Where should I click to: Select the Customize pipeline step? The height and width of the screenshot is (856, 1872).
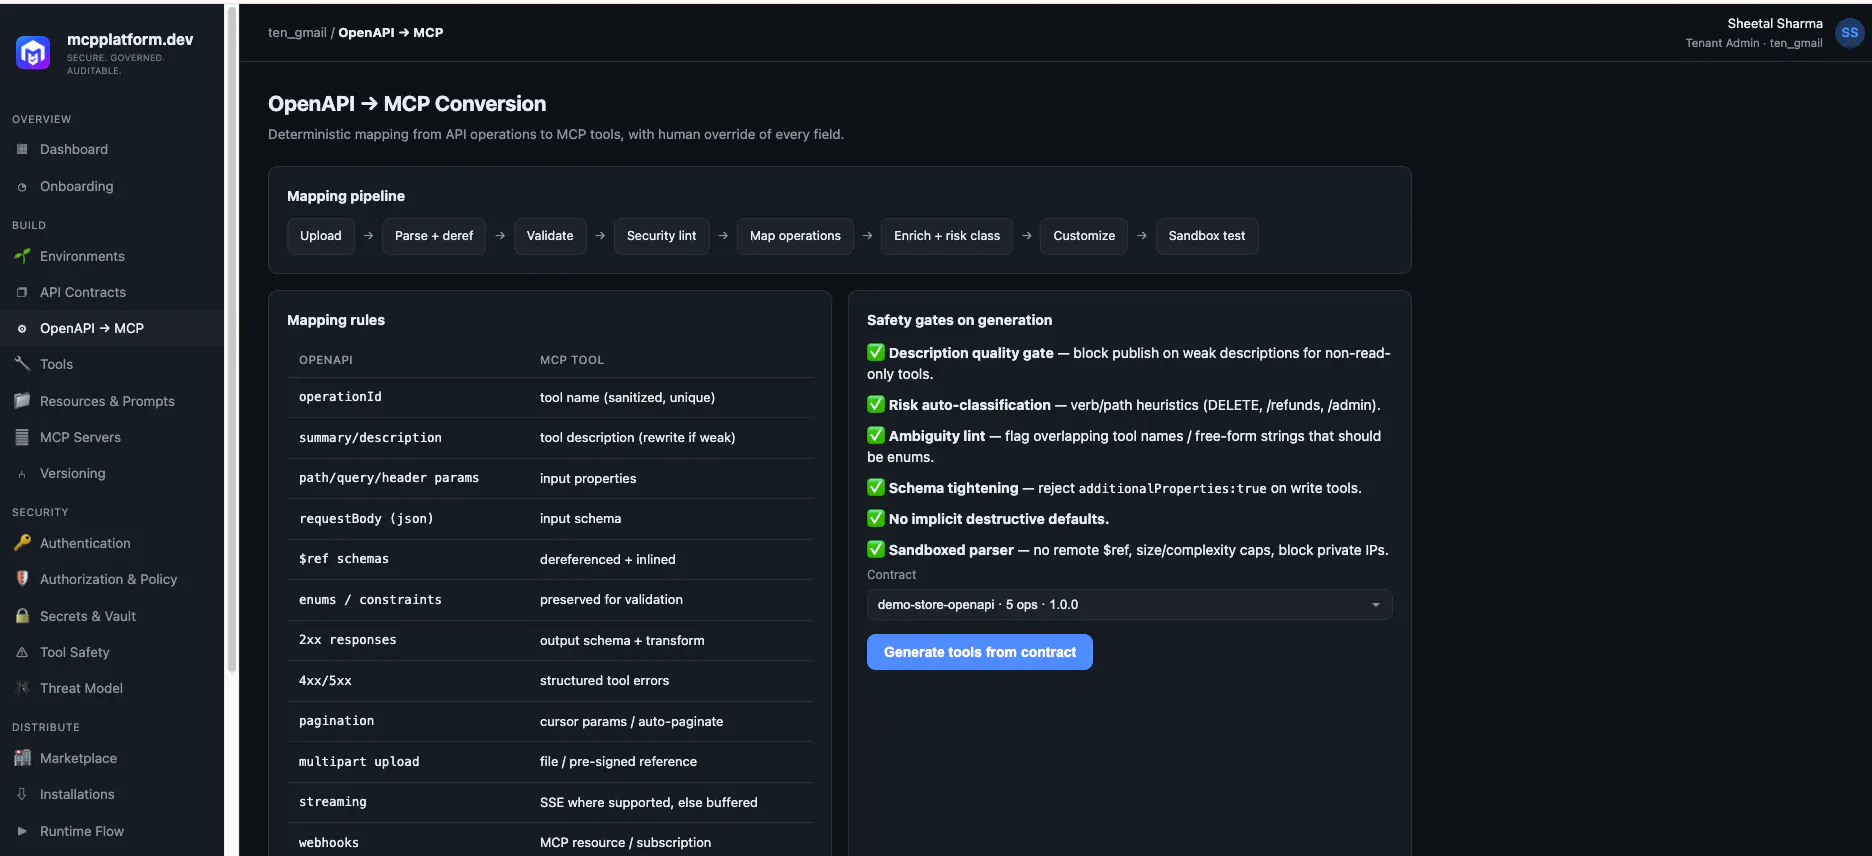[1084, 236]
